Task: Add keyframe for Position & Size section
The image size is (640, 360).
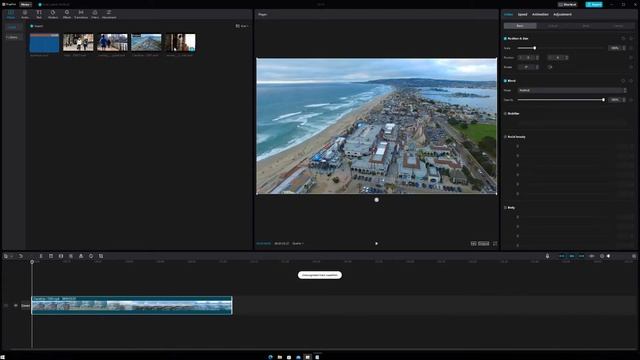Action: click(631, 38)
